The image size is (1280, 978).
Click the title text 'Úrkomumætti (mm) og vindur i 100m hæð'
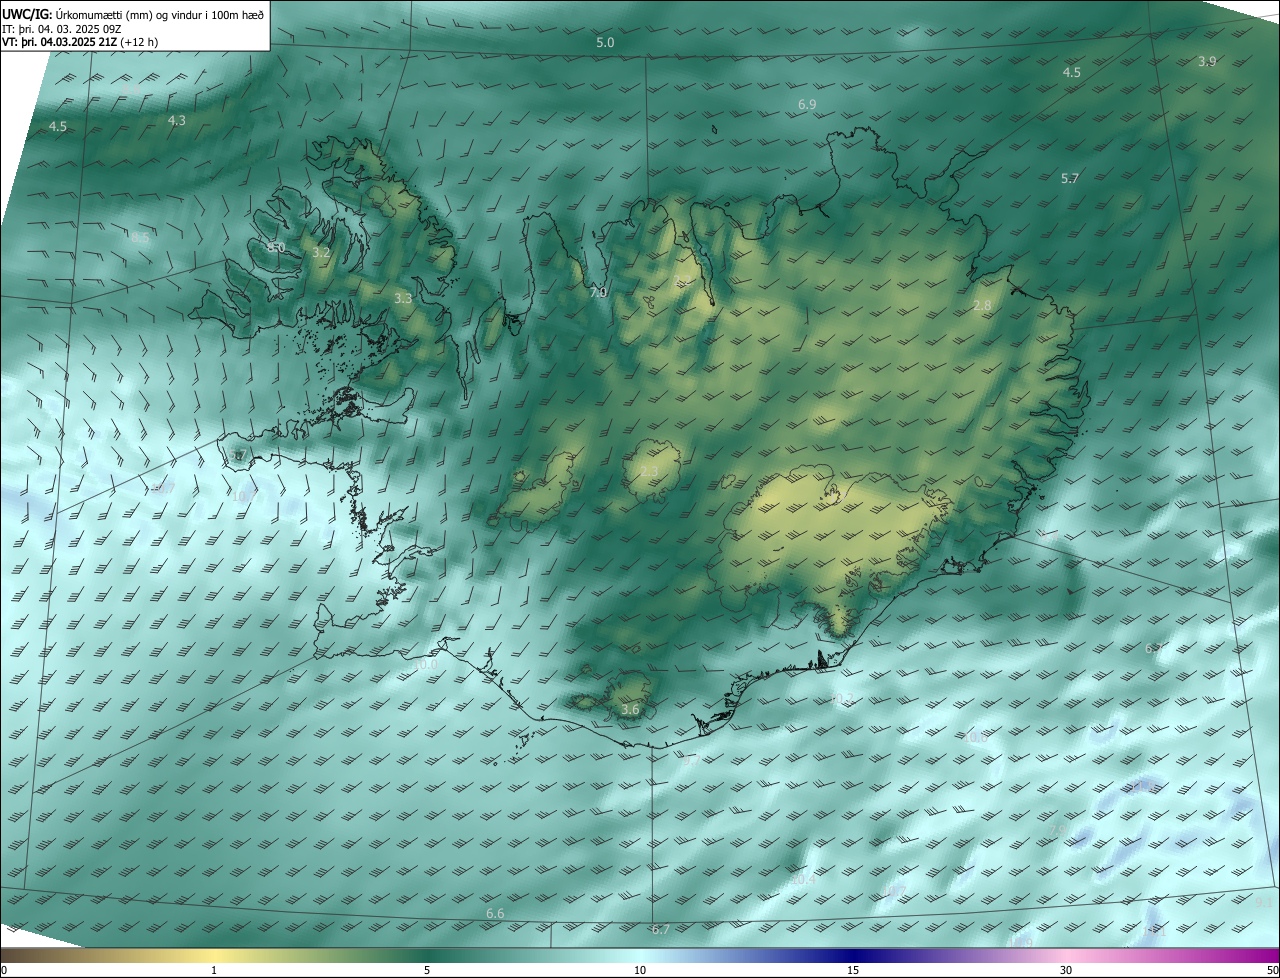point(160,14)
